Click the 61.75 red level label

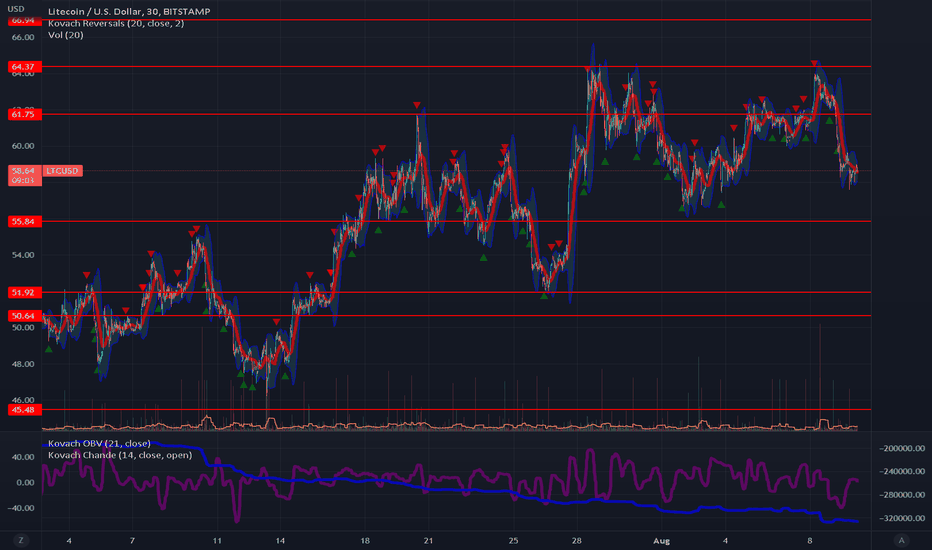[x=23, y=114]
